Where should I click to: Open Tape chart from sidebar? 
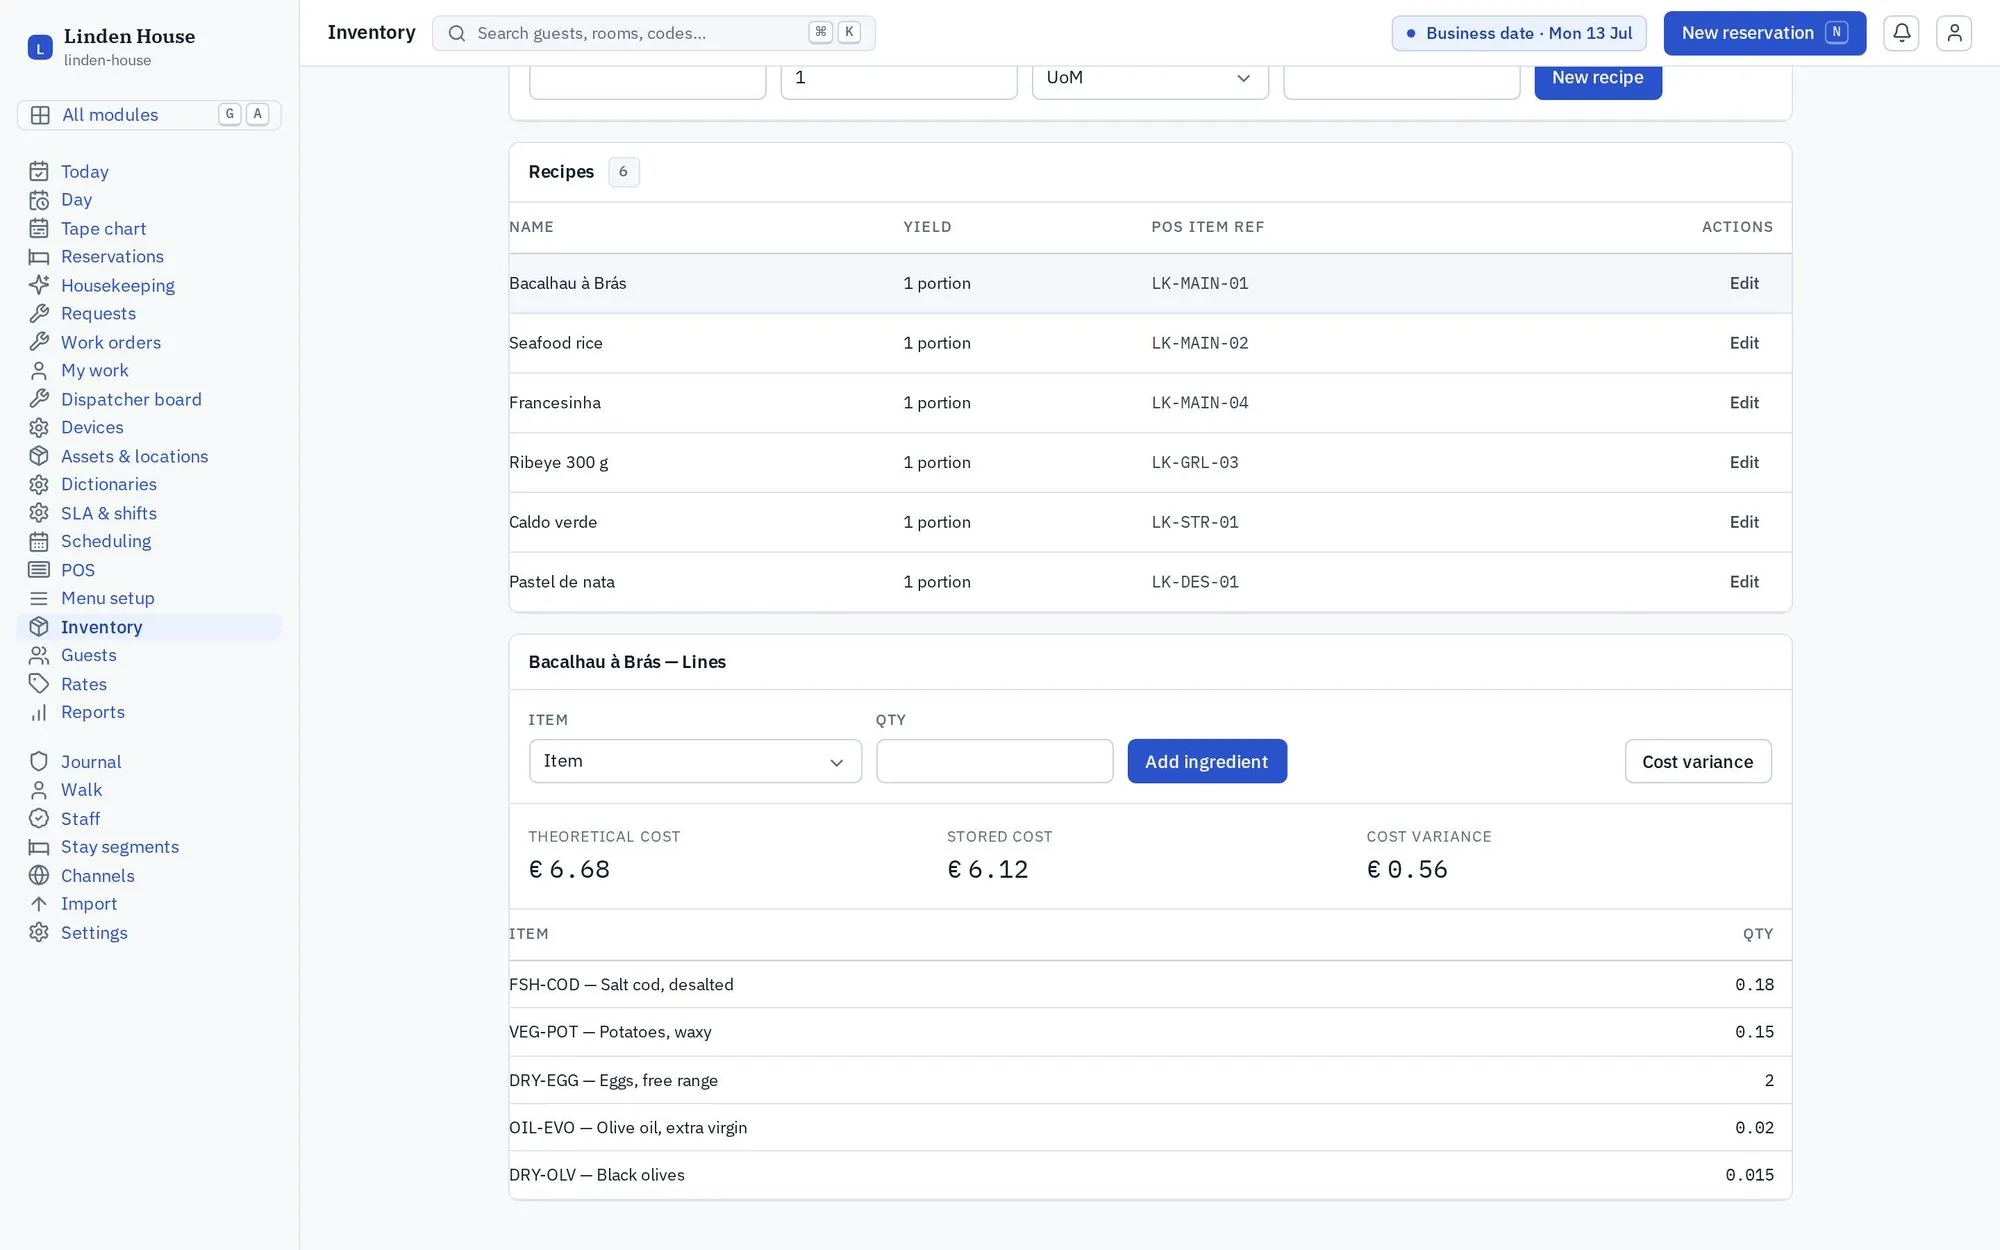tap(149, 229)
